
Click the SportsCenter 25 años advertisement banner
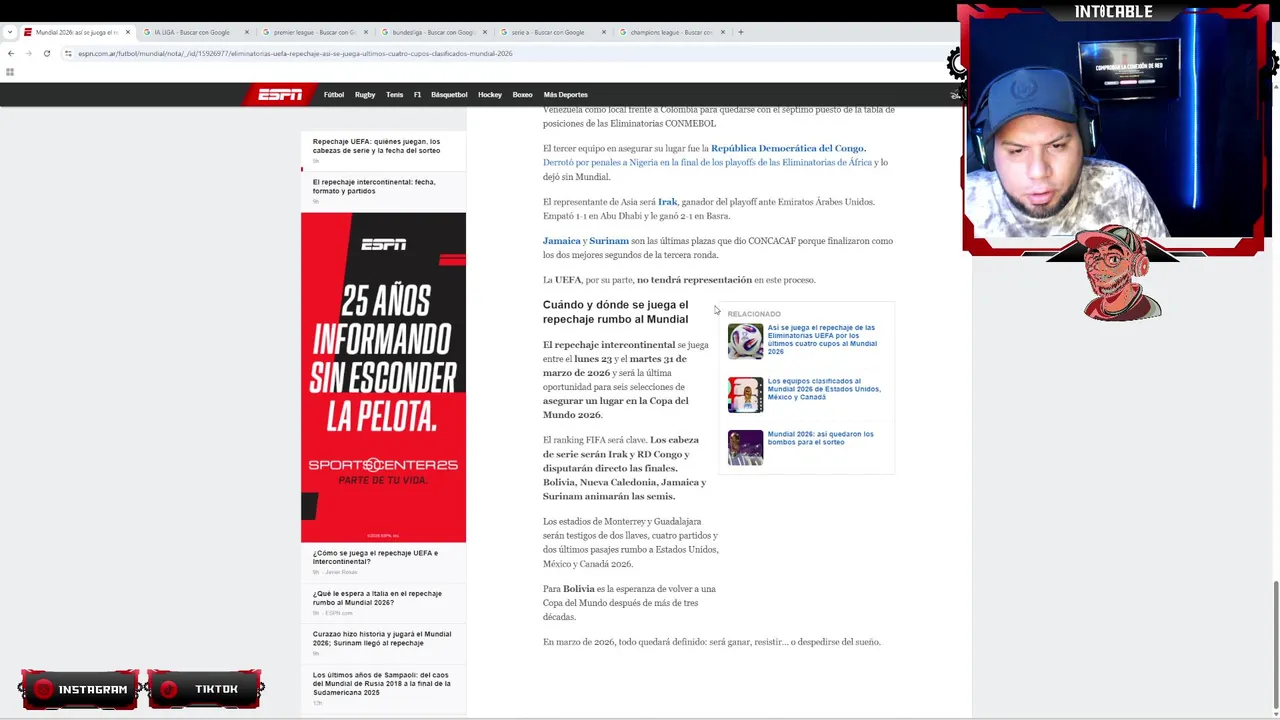(383, 377)
